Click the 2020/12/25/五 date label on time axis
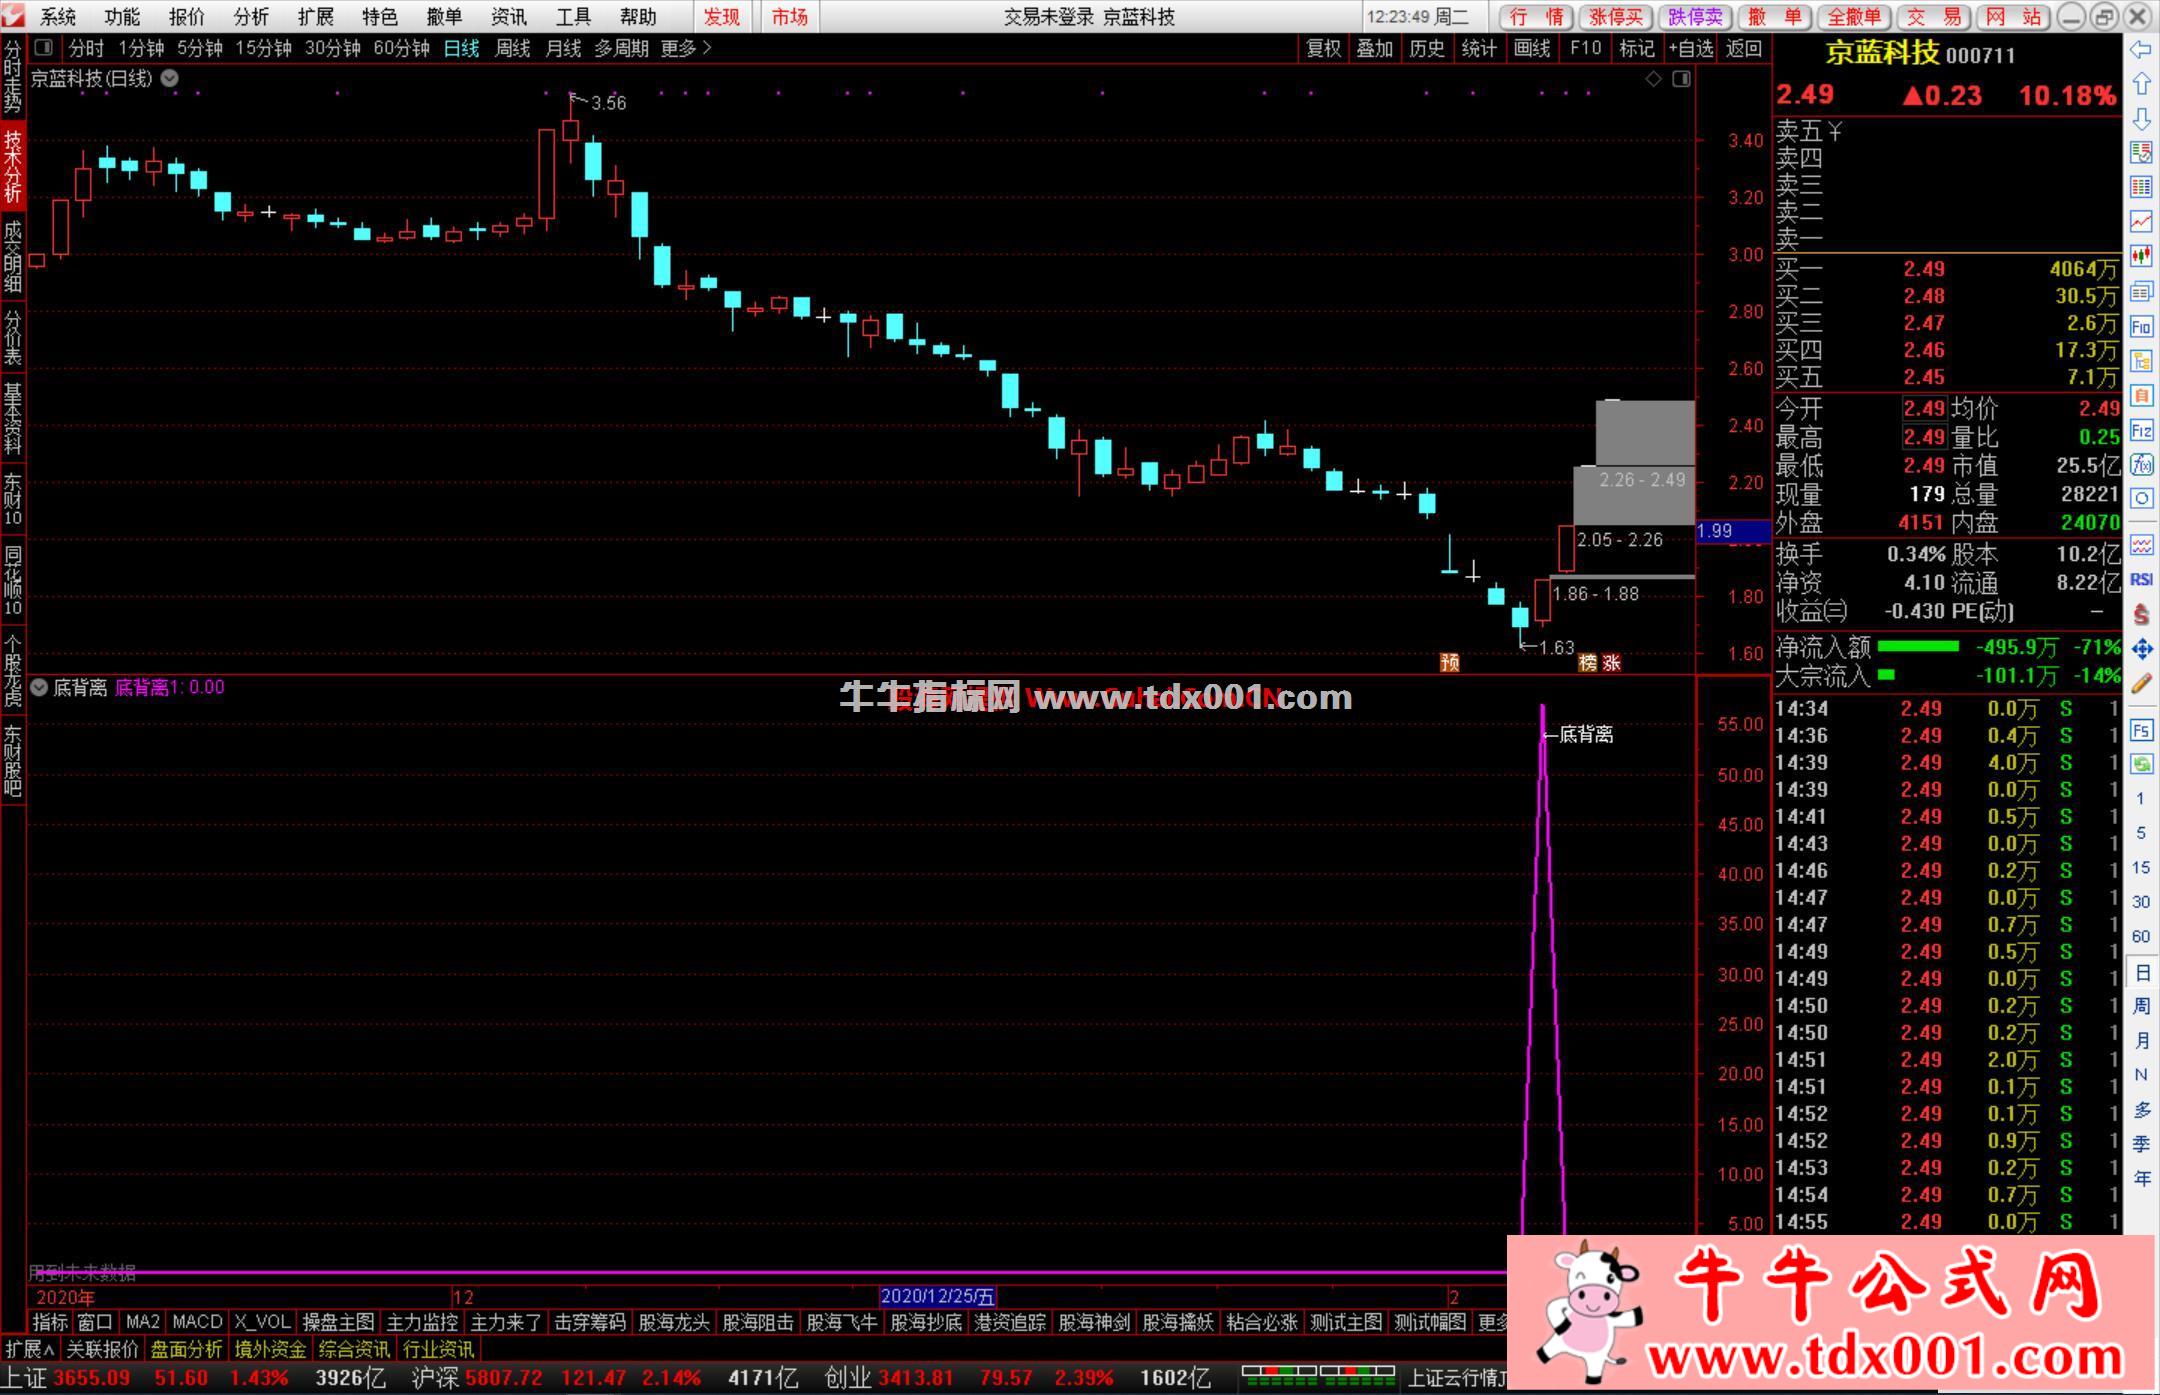The width and height of the screenshot is (2160, 1395). coord(937,1296)
